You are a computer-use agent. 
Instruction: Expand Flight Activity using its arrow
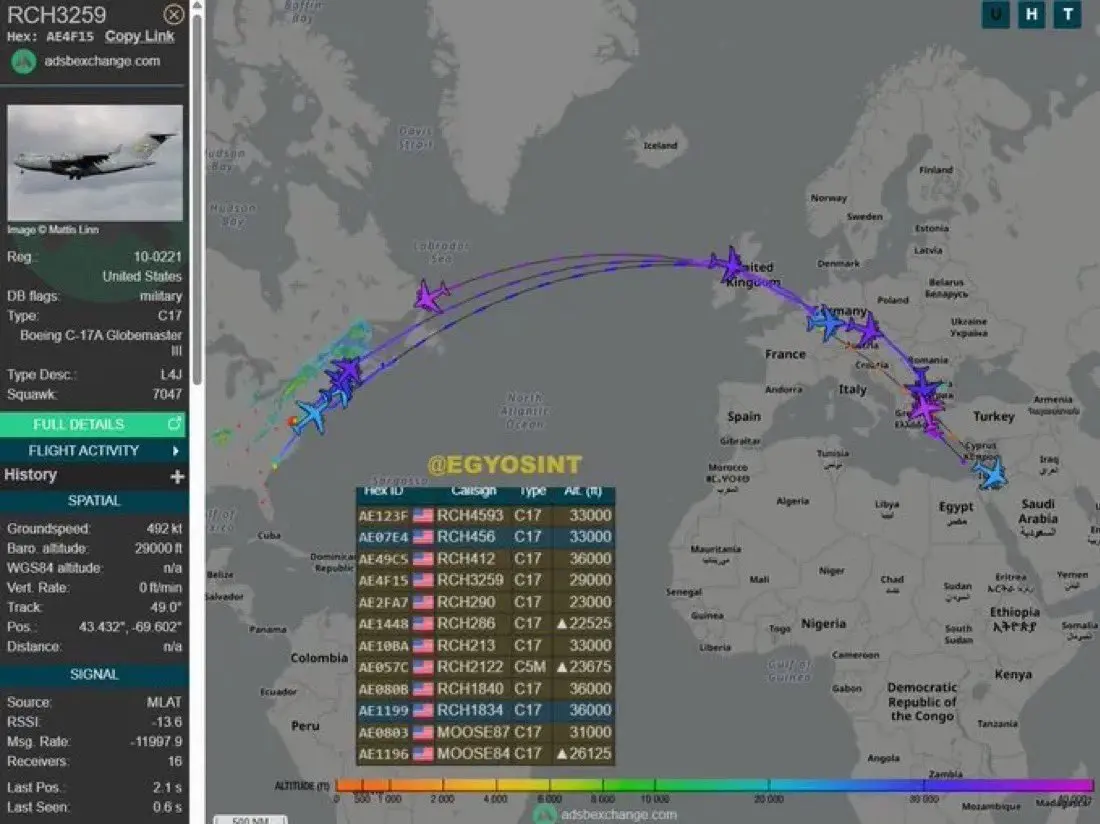click(176, 451)
